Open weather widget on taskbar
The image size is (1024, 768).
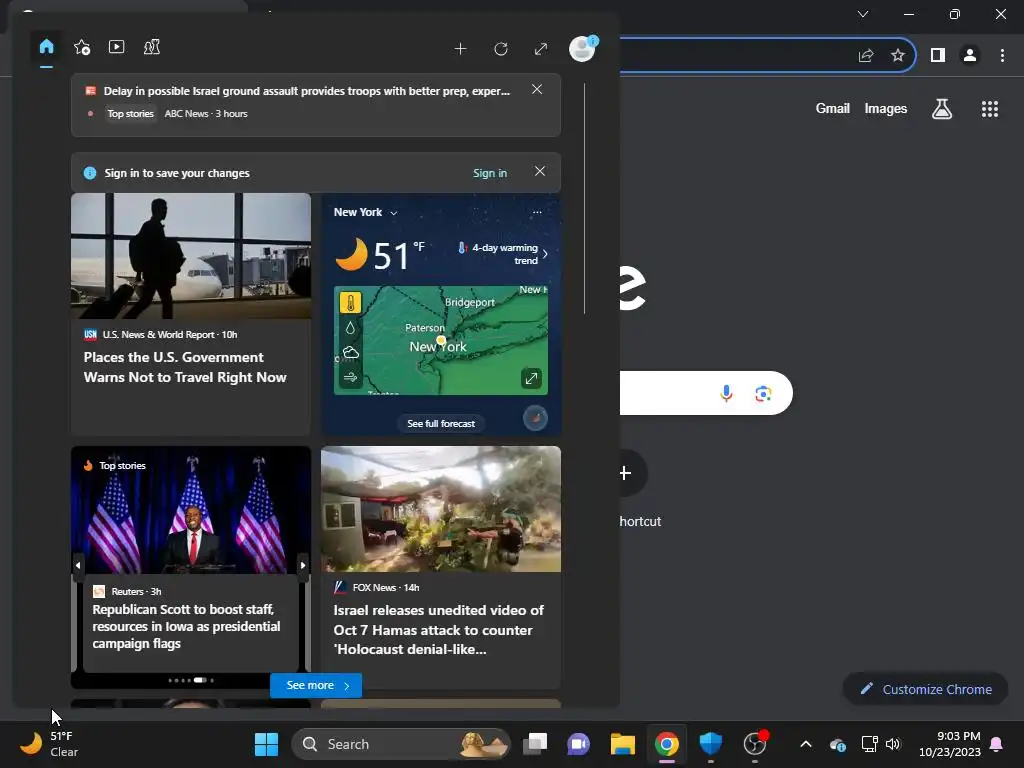(49, 744)
